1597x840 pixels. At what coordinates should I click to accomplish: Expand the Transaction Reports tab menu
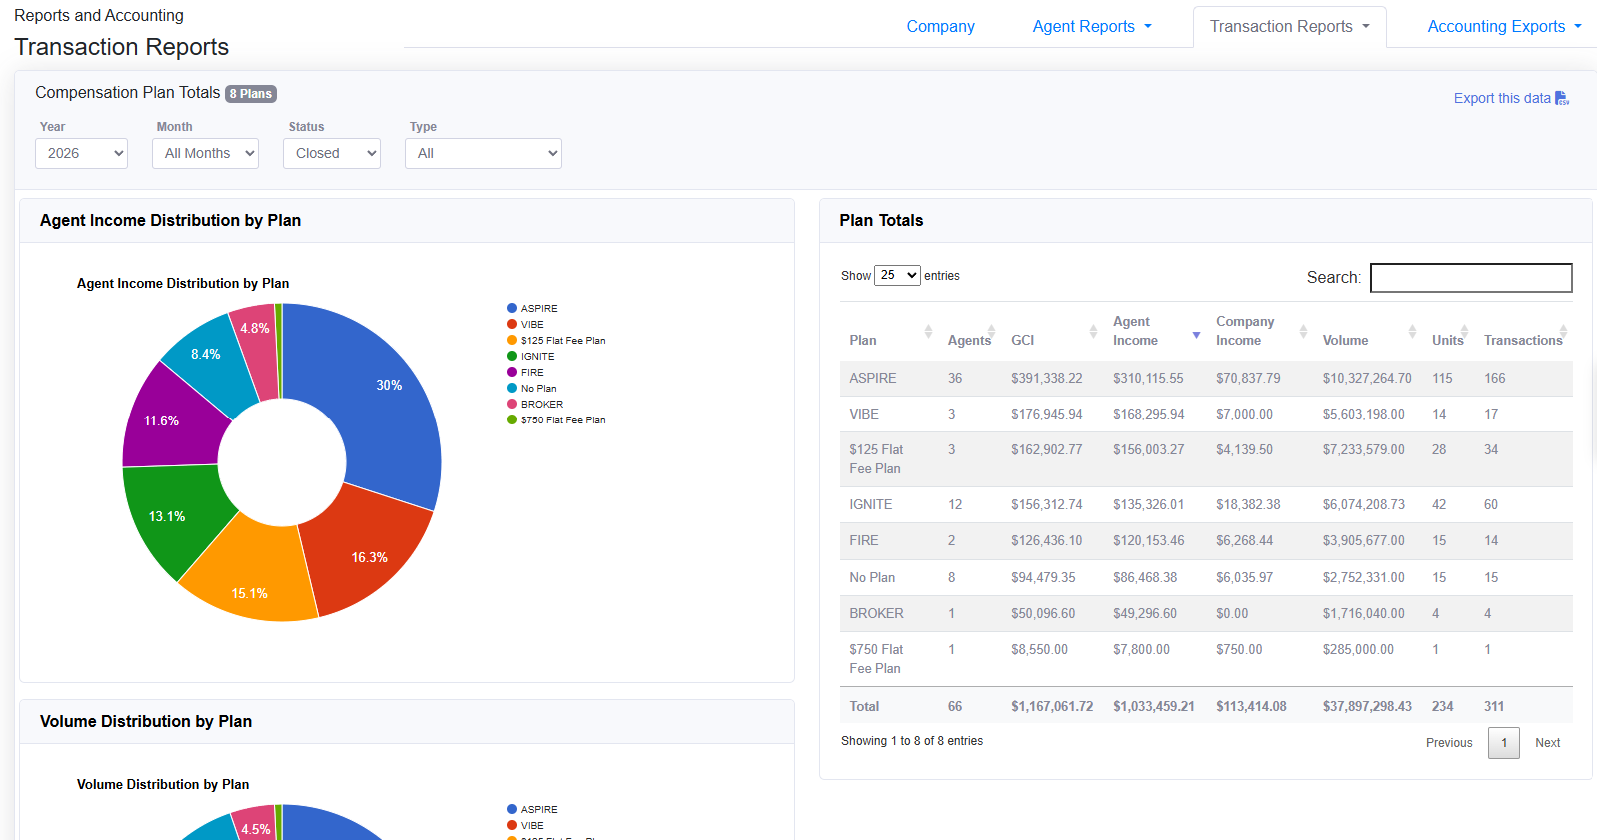tap(1289, 26)
